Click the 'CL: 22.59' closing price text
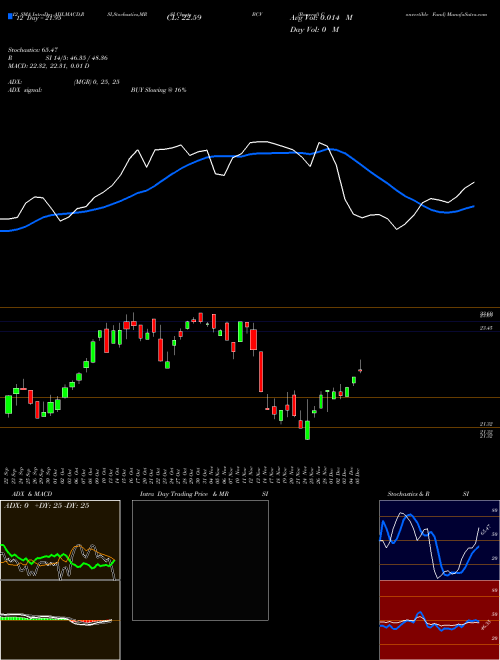This screenshot has width=500, height=660. 184,17
